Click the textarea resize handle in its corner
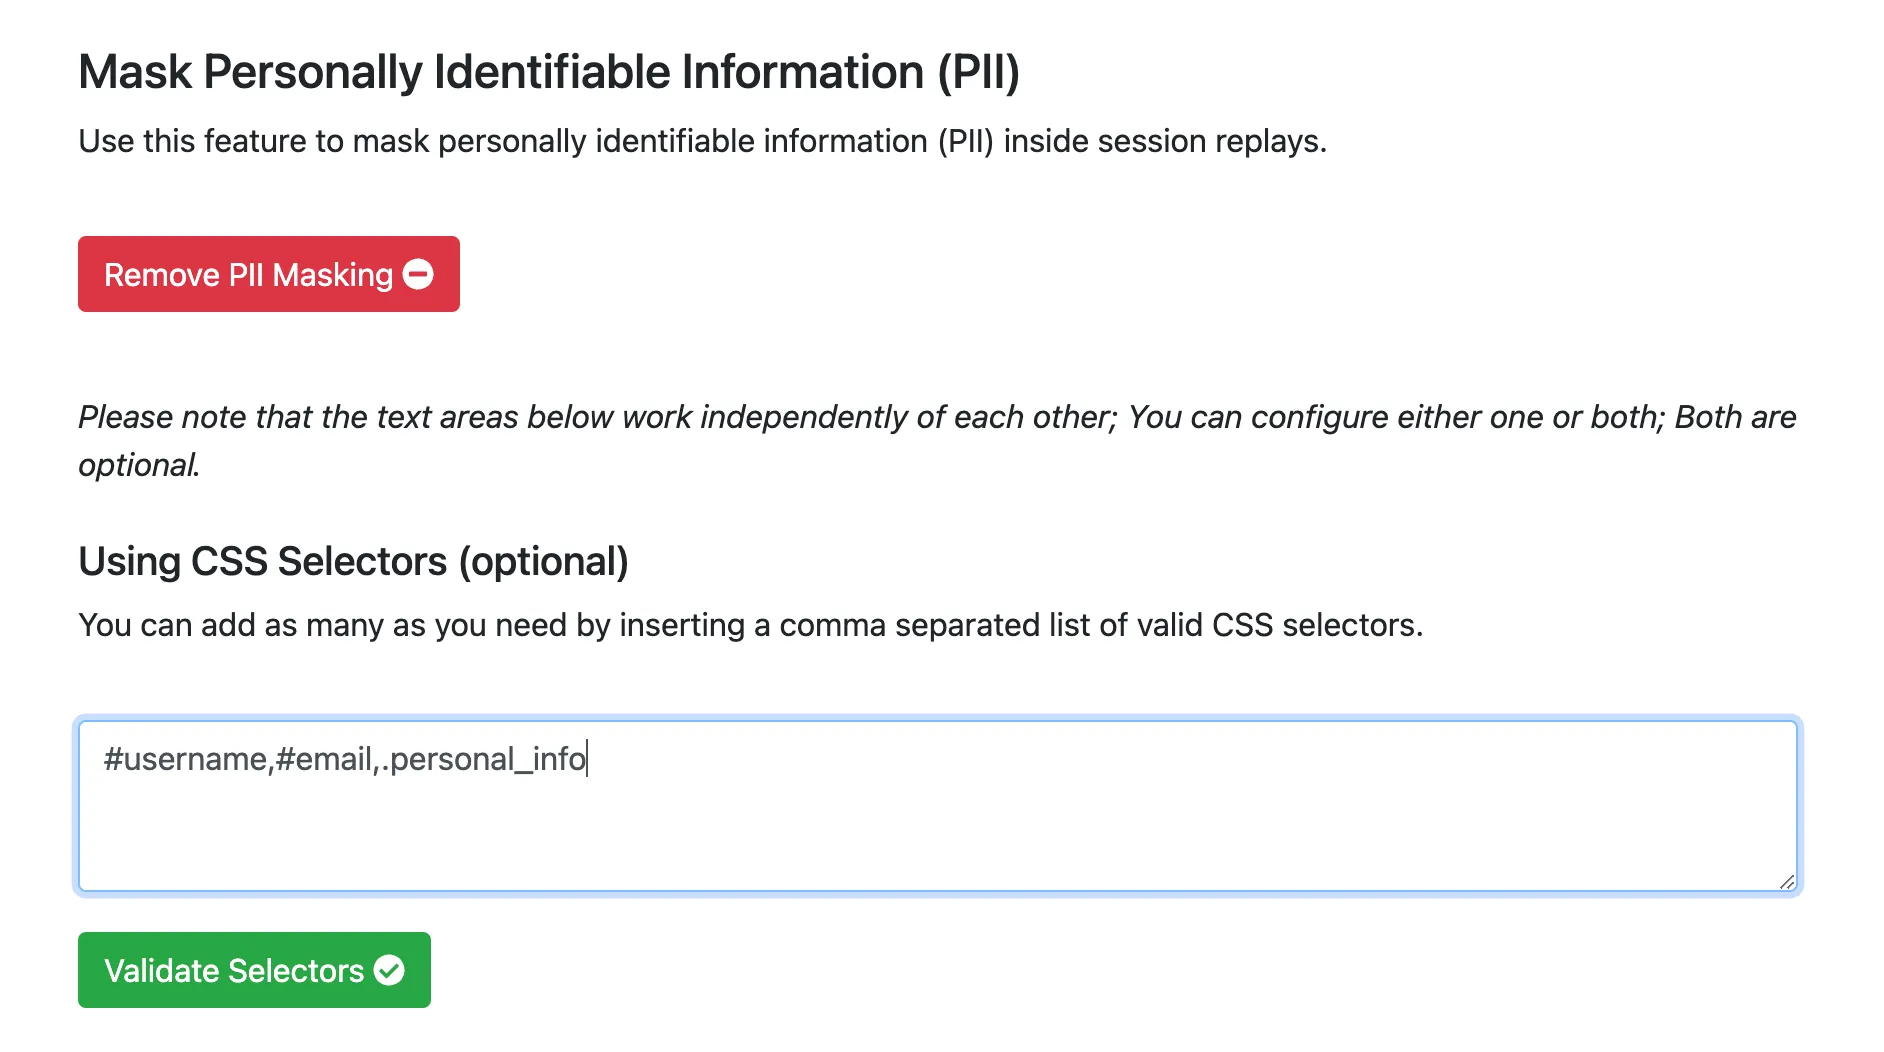The image size is (1884, 1052). (1786, 881)
